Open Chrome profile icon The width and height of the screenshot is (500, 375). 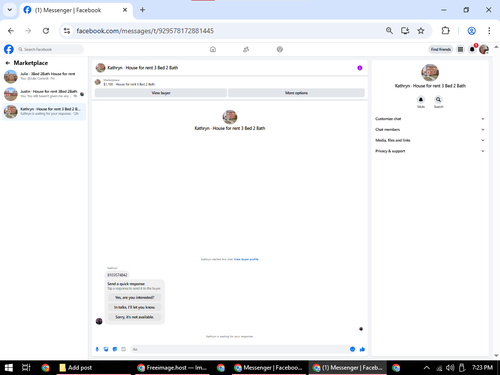pos(471,31)
